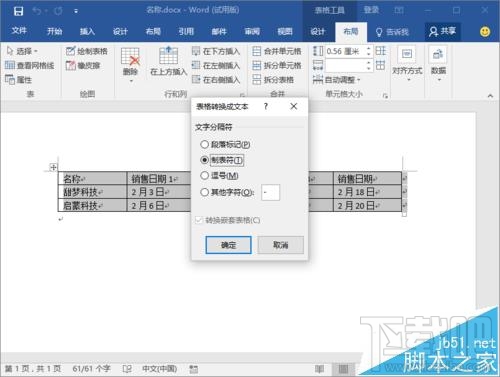Click the 删除 delete table icon
The width and height of the screenshot is (500, 377).
(x=130, y=56)
